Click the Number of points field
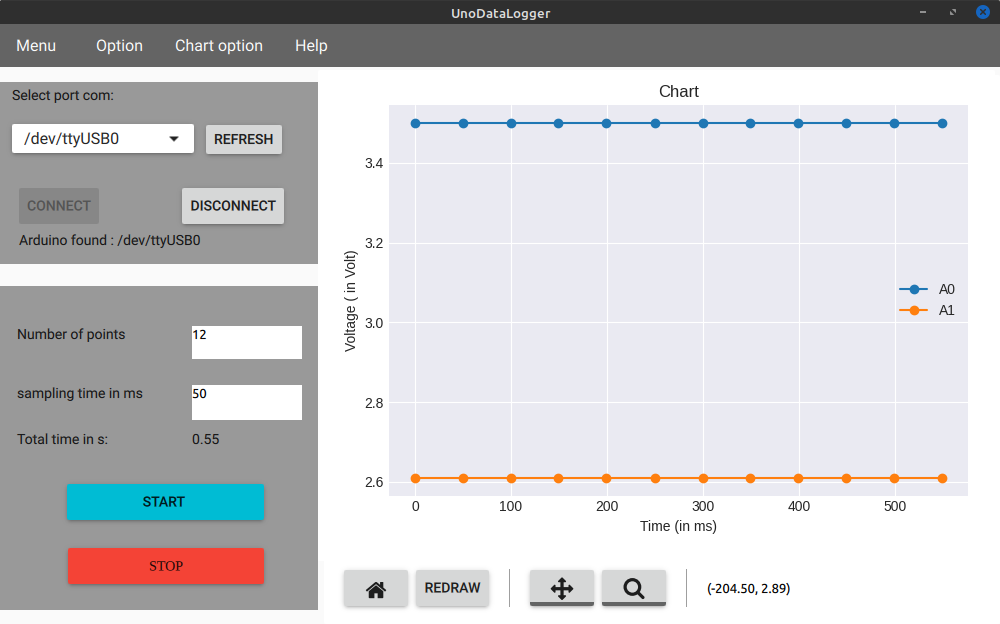 (x=247, y=342)
